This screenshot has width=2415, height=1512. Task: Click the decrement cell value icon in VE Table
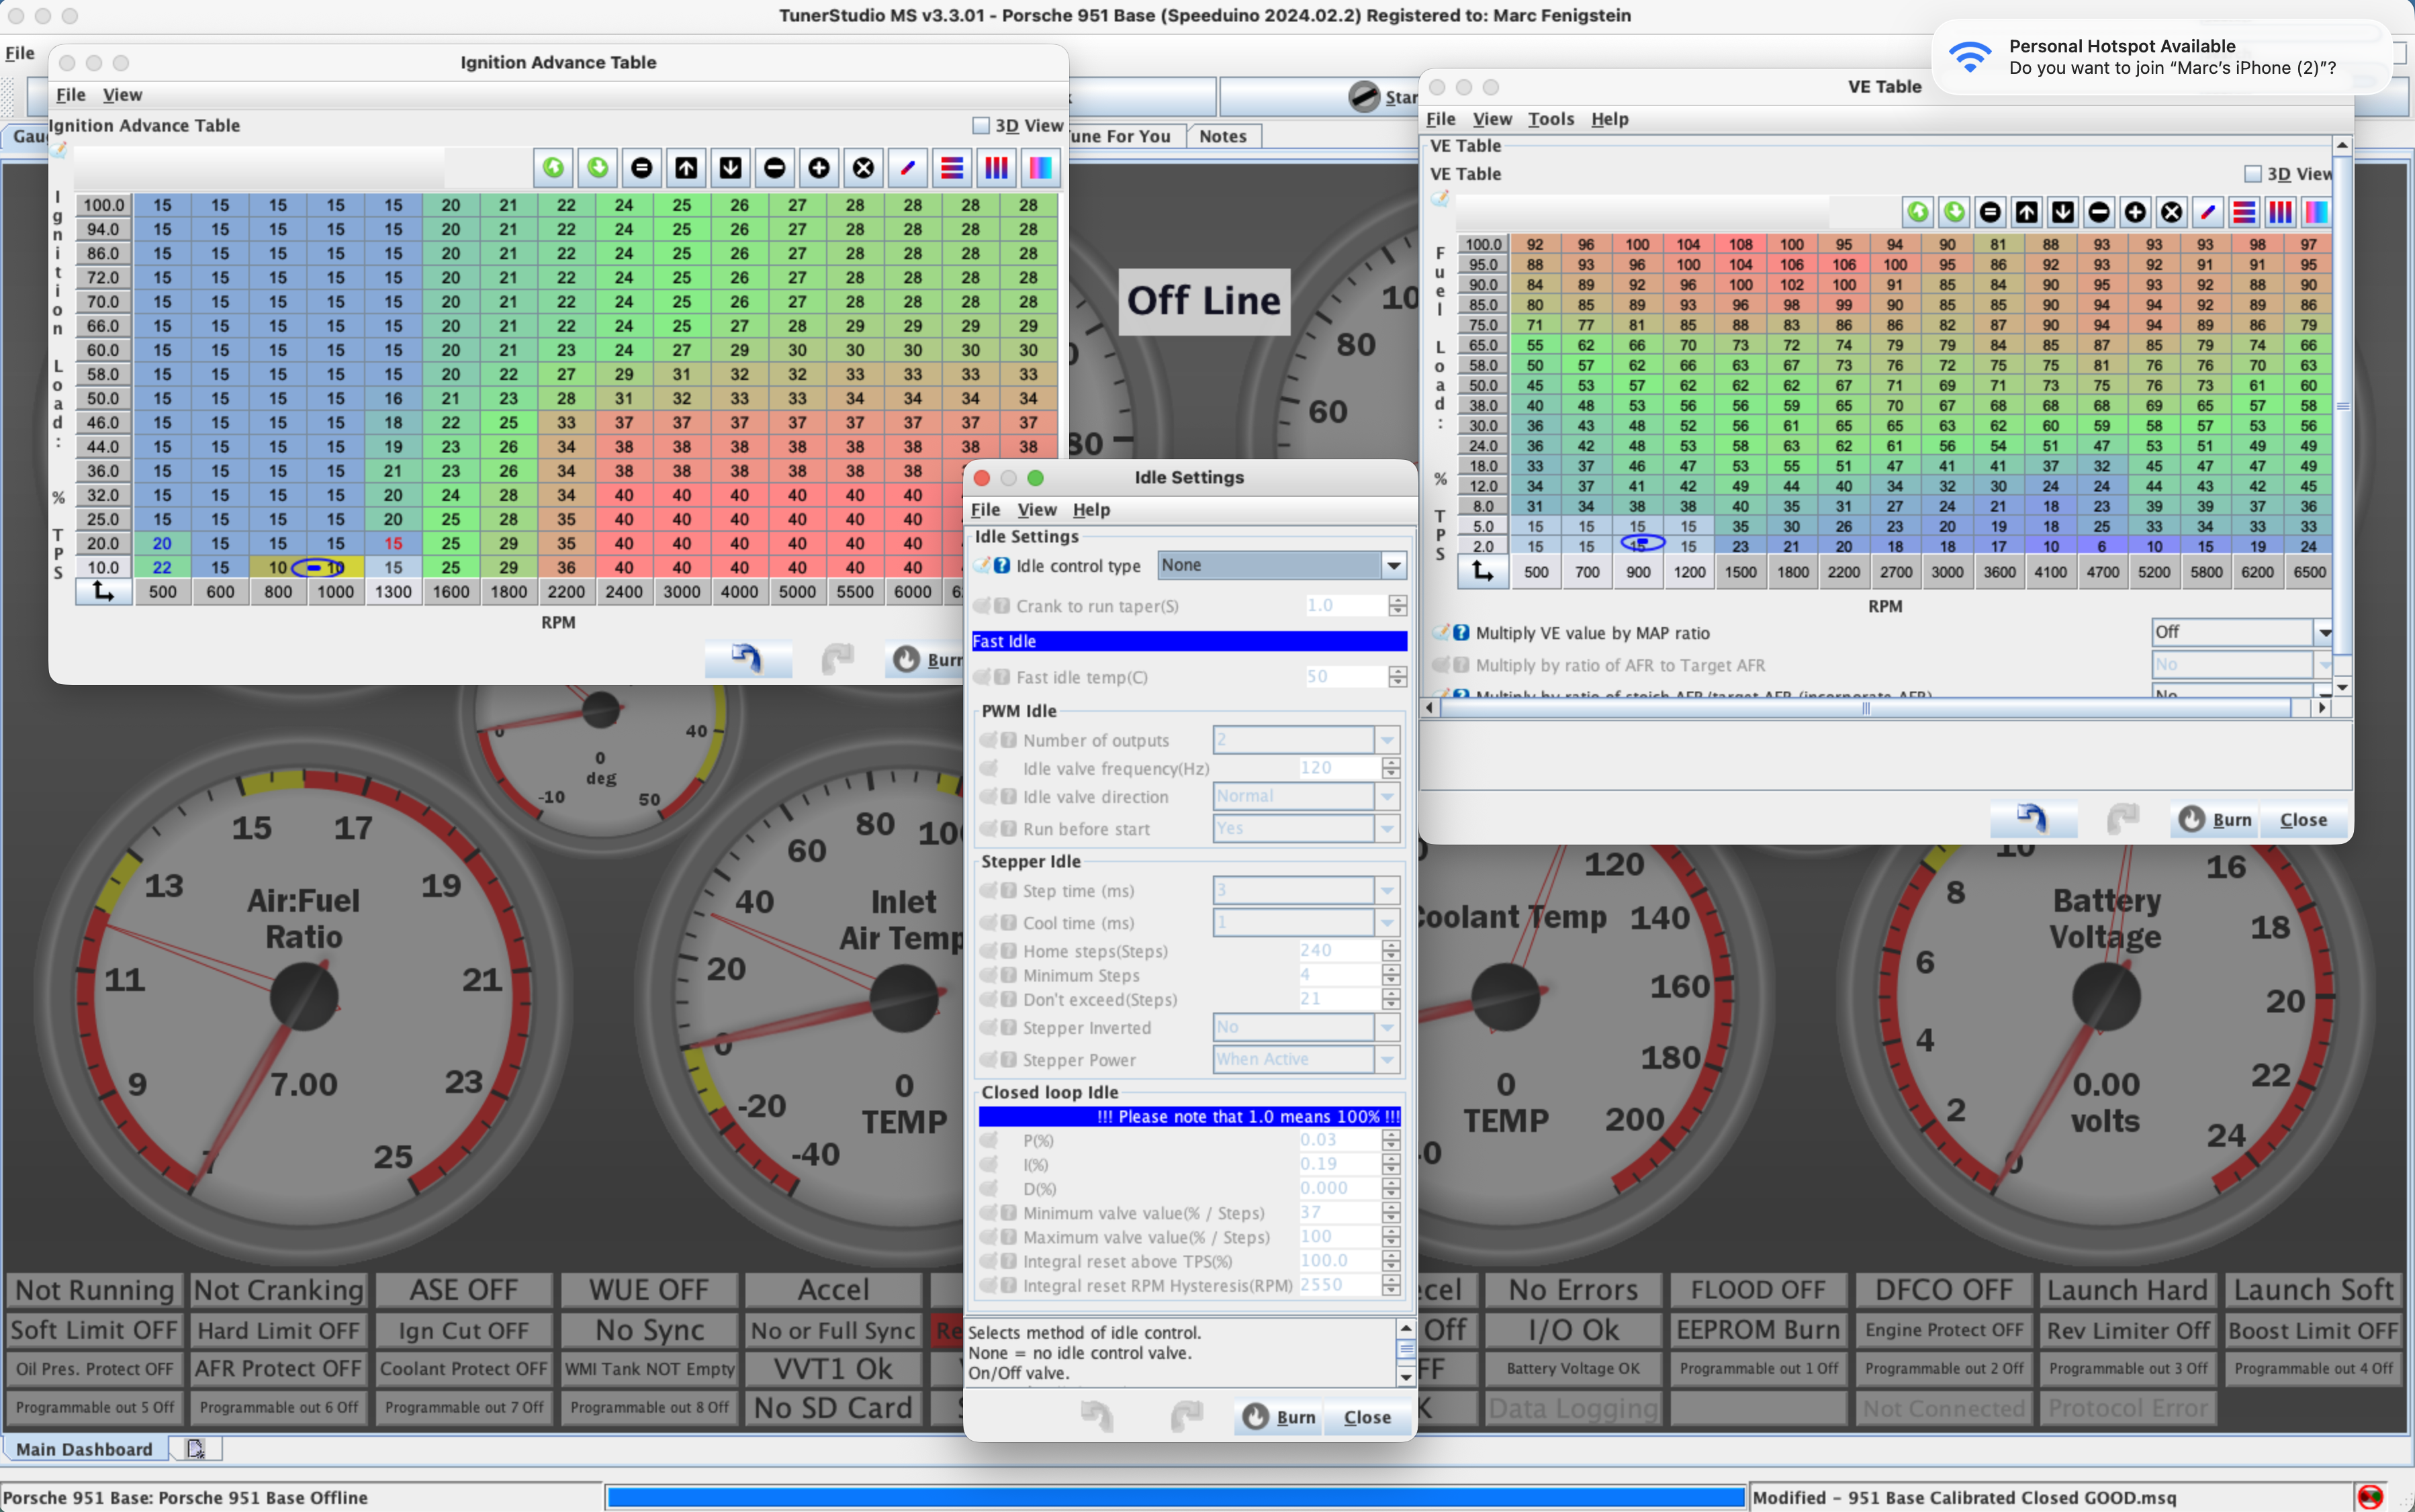(2098, 212)
